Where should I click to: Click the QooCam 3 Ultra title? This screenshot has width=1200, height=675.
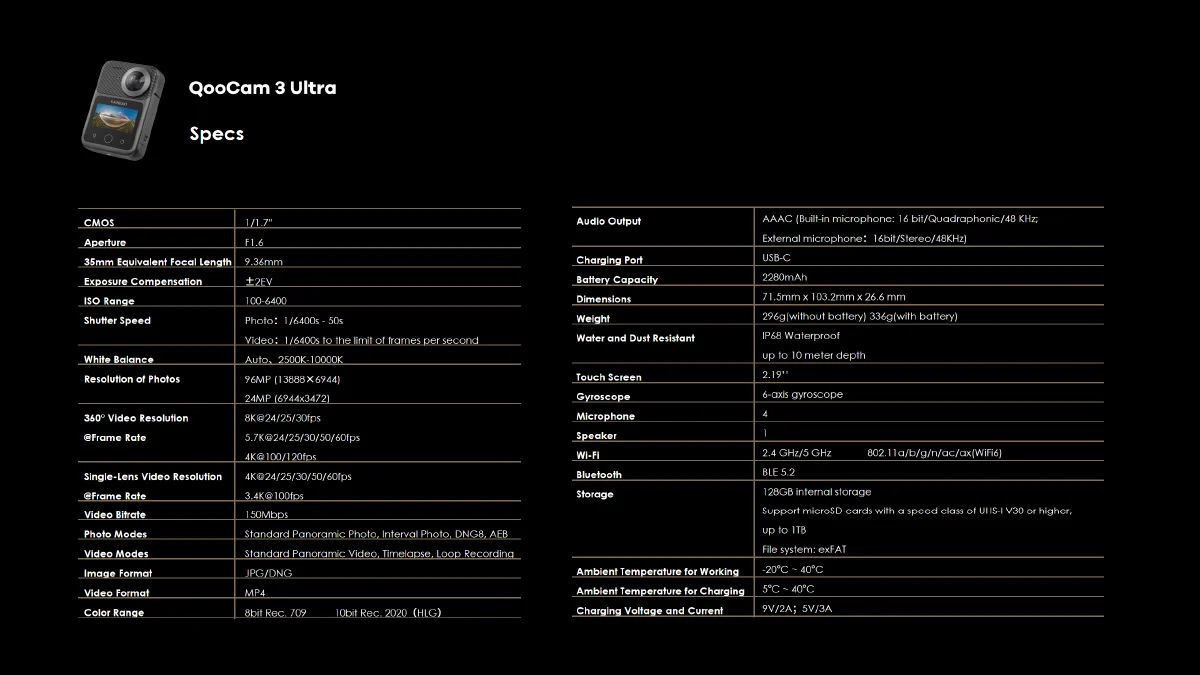point(262,88)
